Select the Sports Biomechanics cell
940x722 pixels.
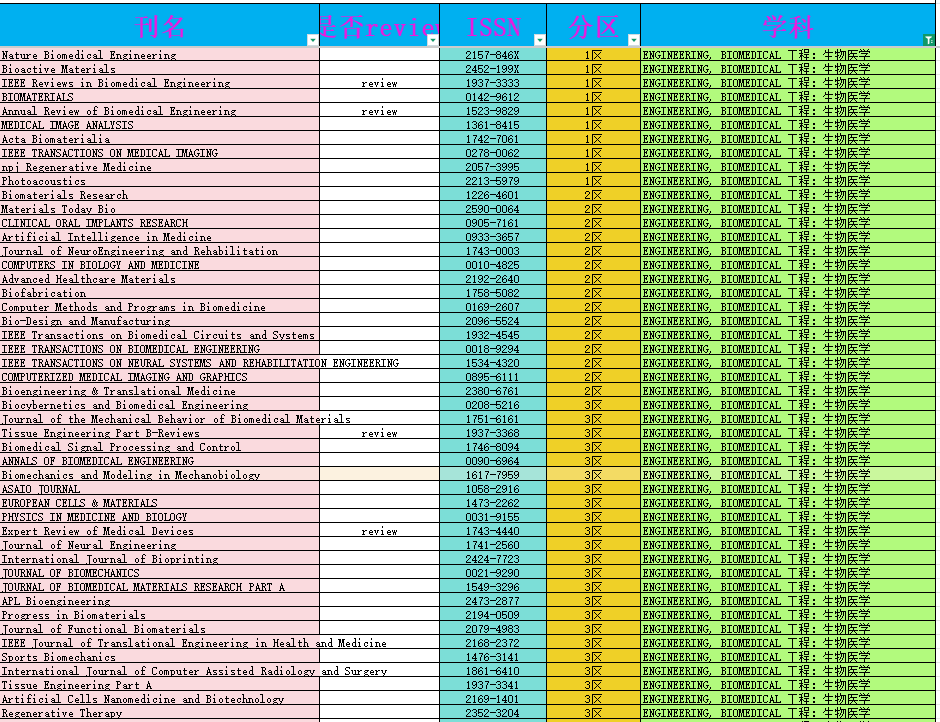click(159, 657)
